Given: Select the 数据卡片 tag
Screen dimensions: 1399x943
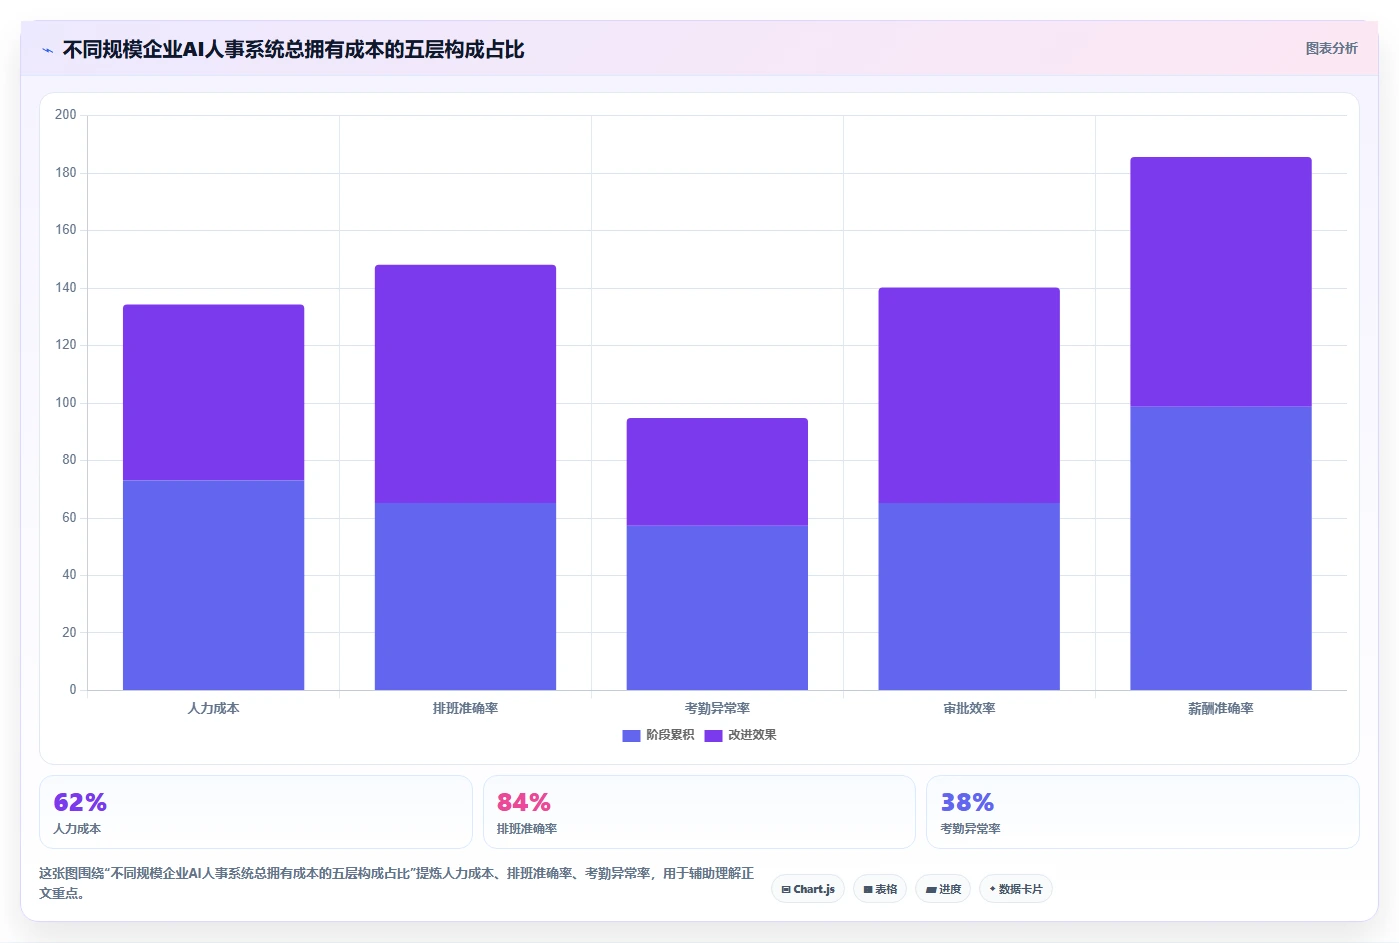Looking at the screenshot, I should (1016, 889).
